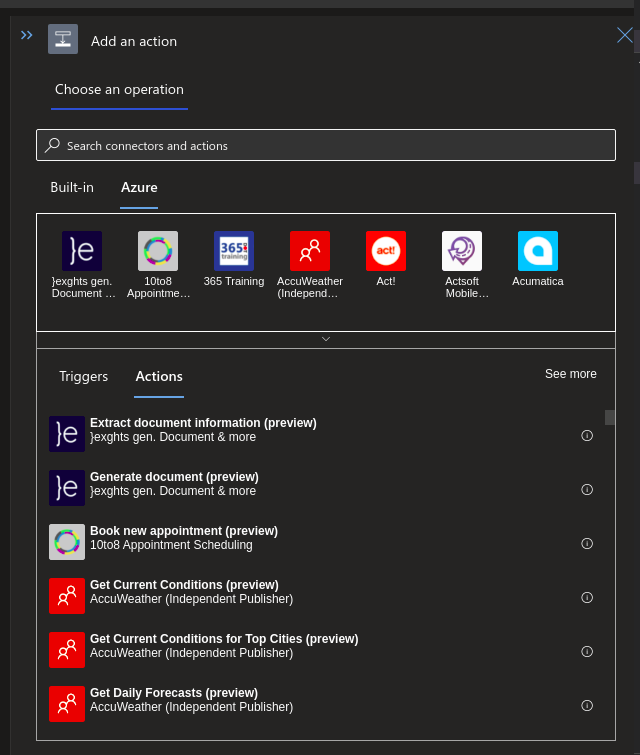Viewport: 640px width, 755px height.
Task: Switch to the Built-in tab
Action: [72, 188]
